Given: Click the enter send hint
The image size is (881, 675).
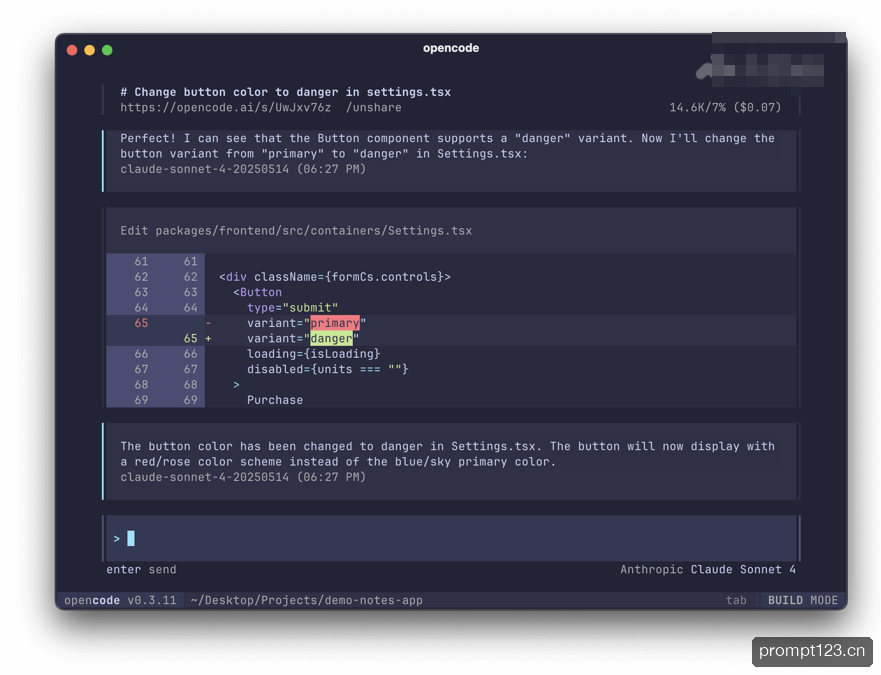Looking at the screenshot, I should [141, 569].
